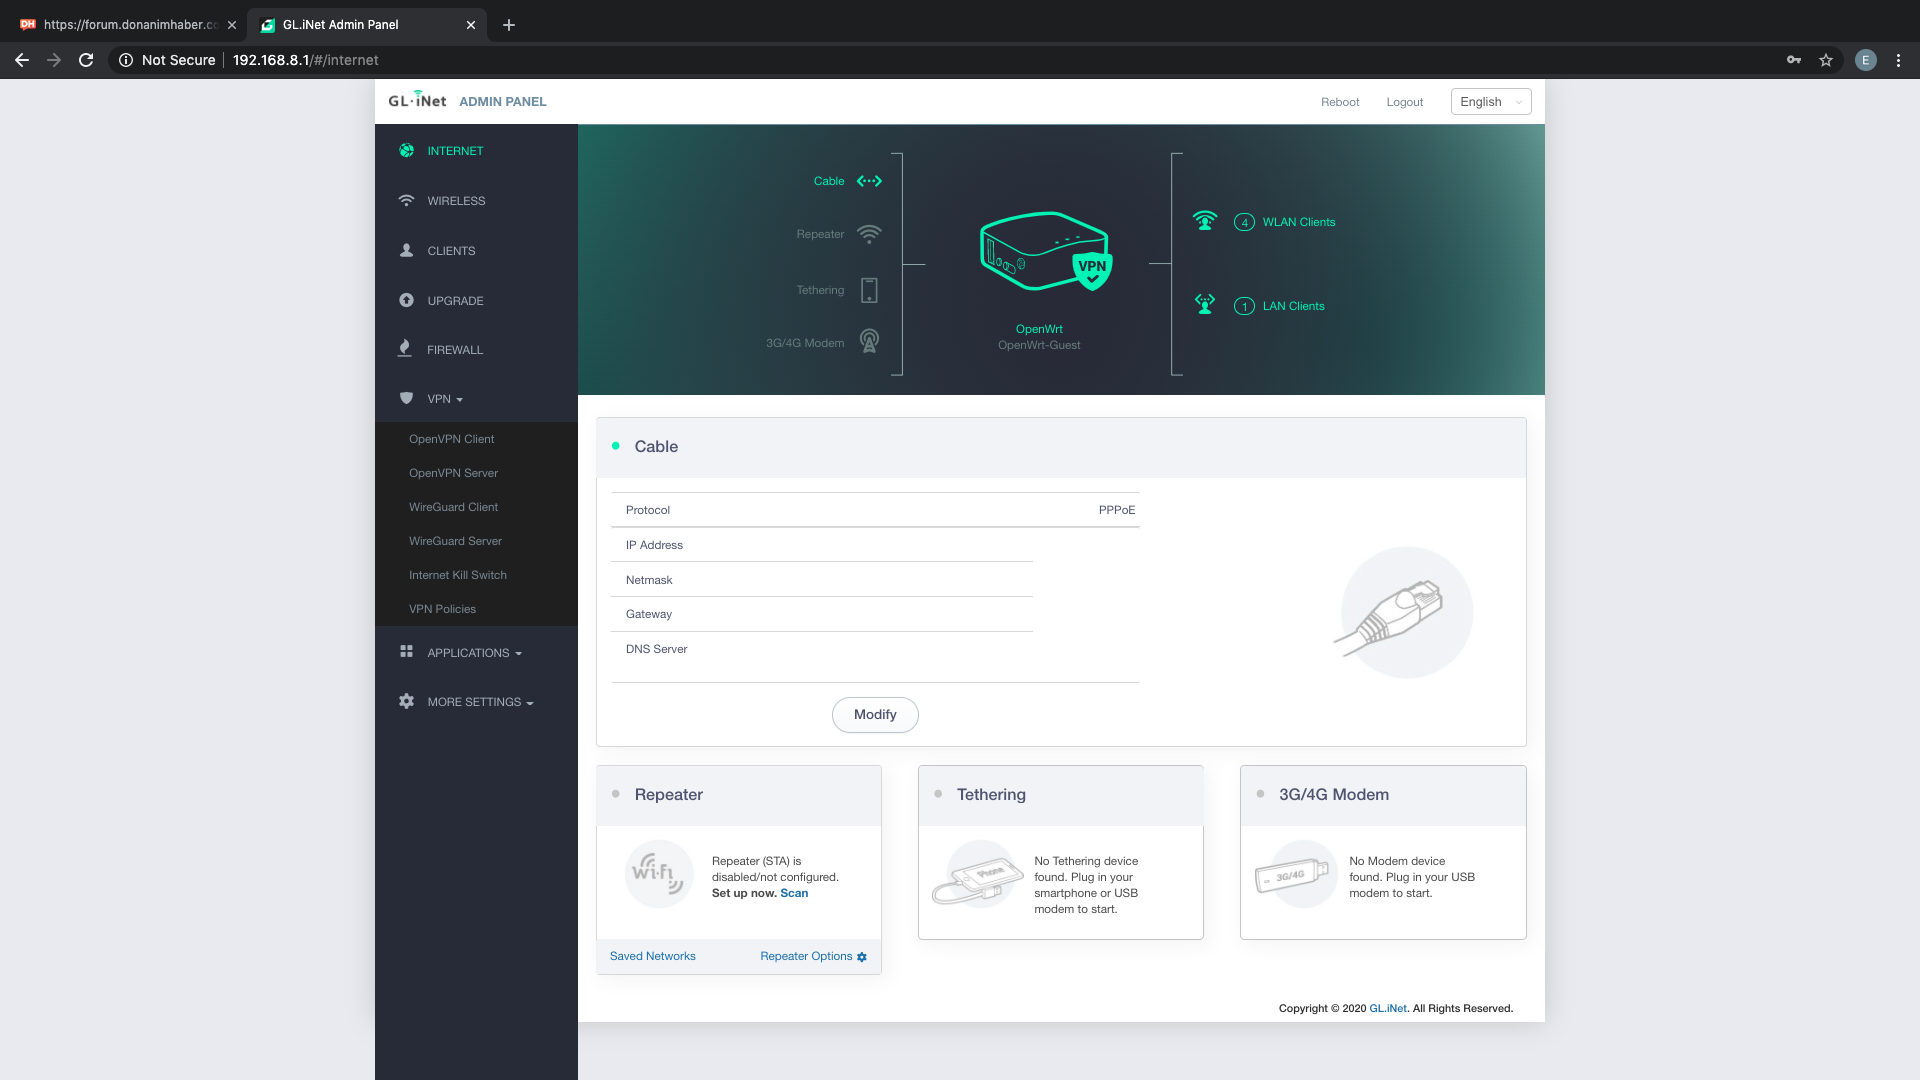
Task: Go to the Clients section
Action: (x=451, y=251)
